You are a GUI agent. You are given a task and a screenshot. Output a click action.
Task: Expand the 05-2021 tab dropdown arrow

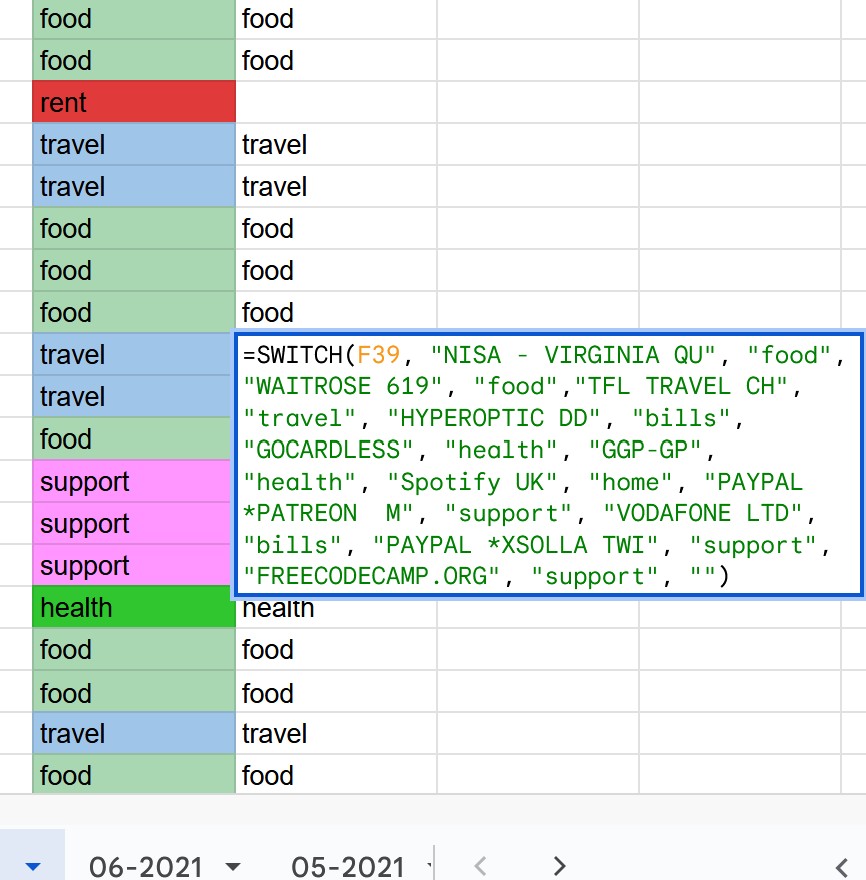(x=429, y=867)
